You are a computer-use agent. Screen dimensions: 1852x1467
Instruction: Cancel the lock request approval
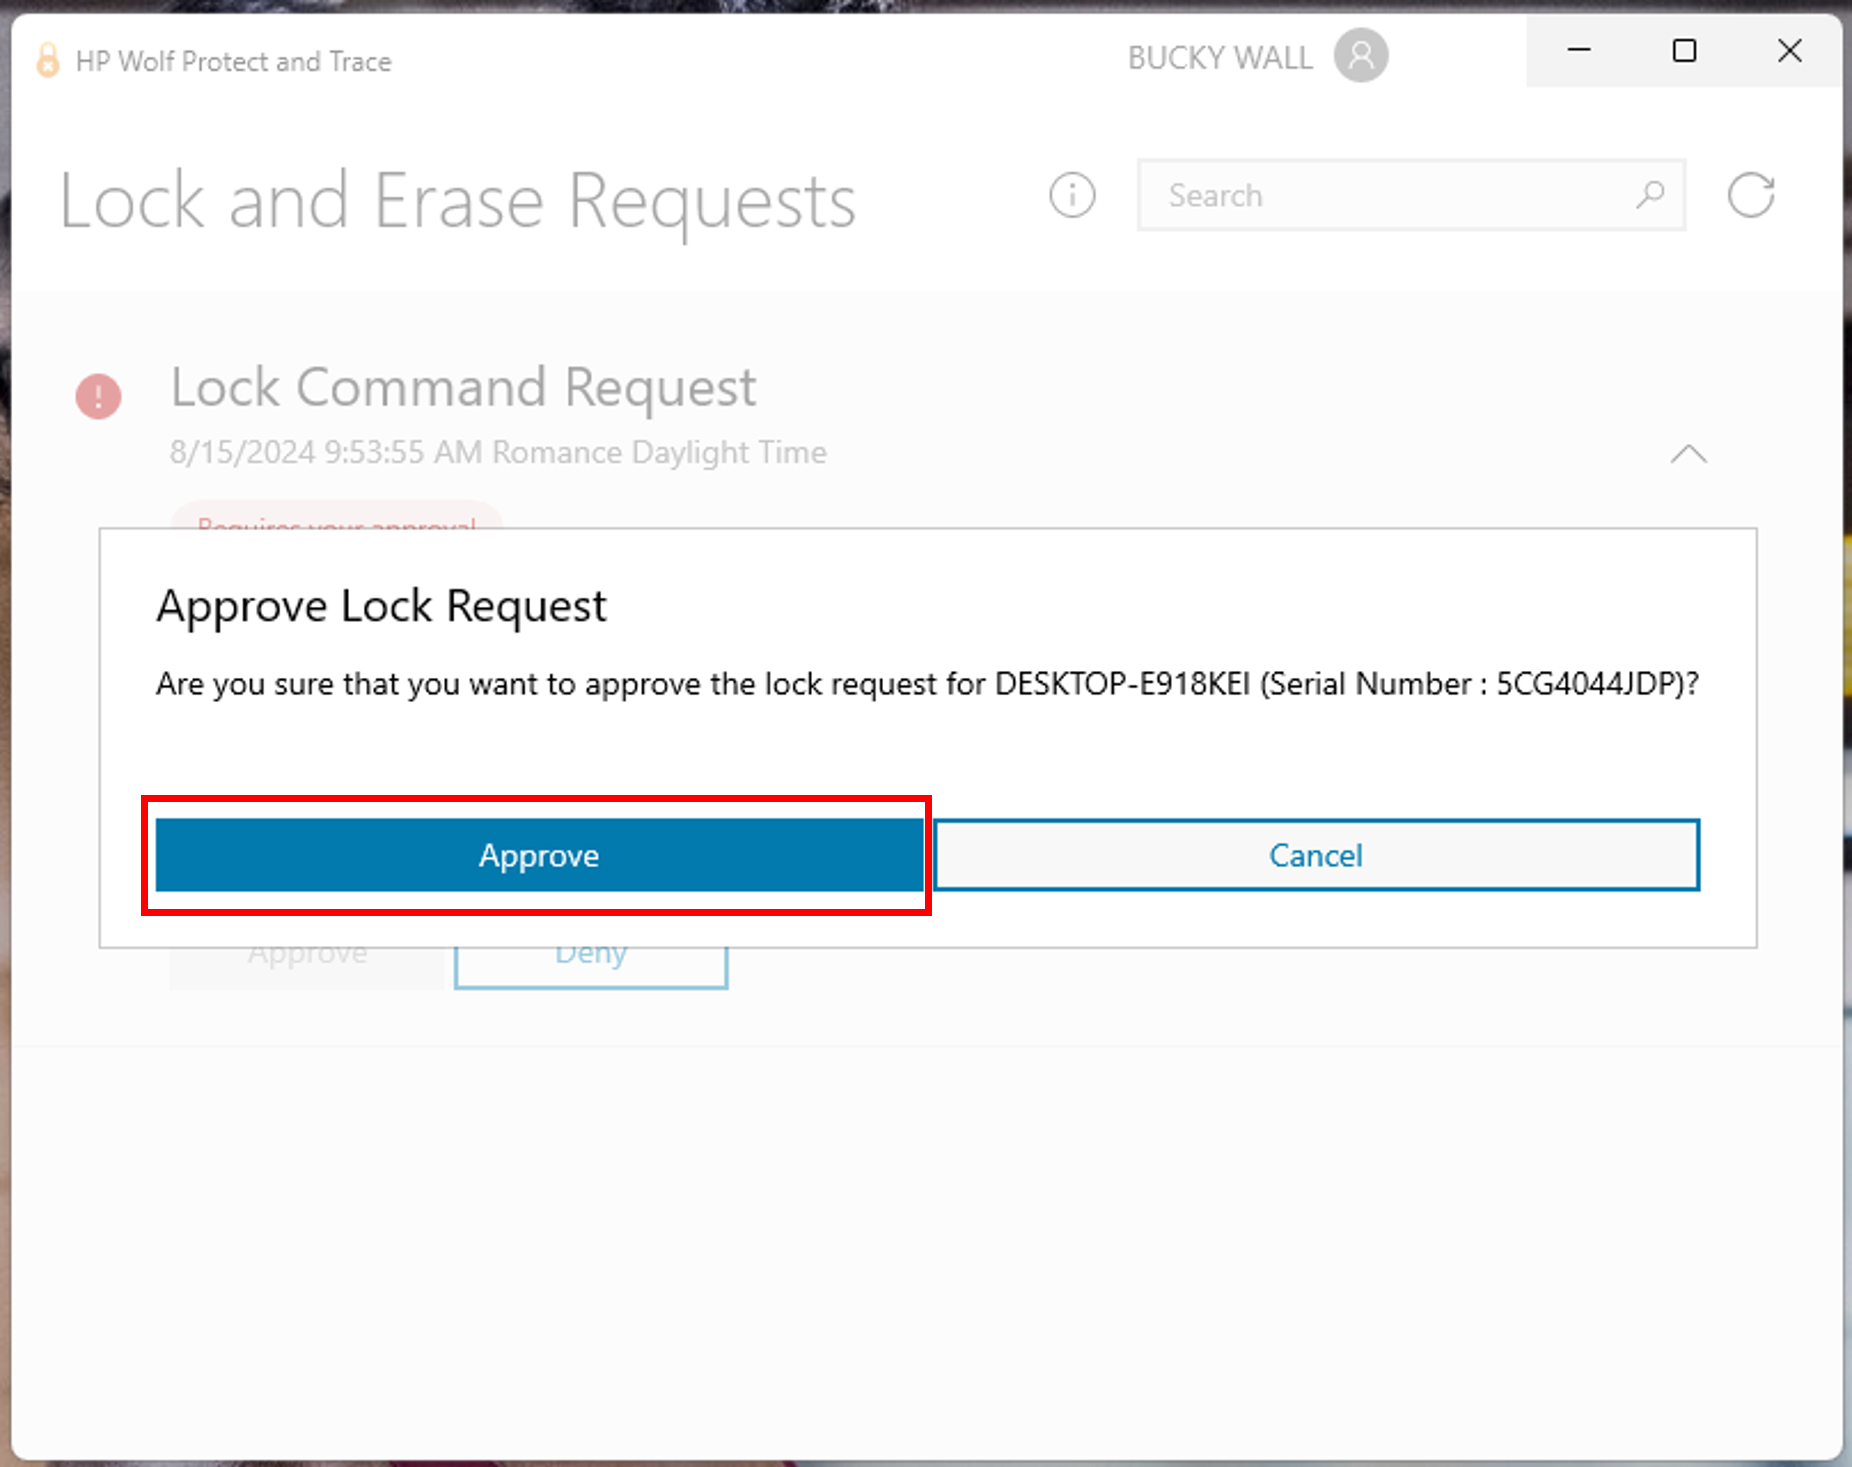coord(1315,855)
